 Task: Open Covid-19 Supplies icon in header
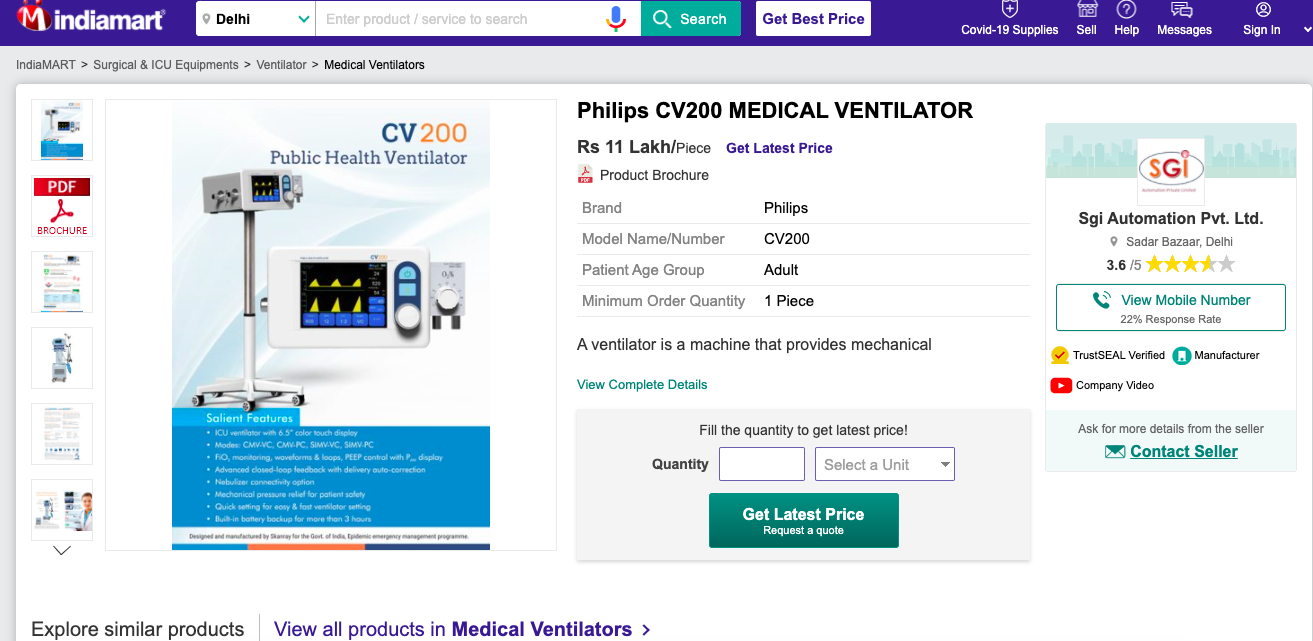(1010, 10)
